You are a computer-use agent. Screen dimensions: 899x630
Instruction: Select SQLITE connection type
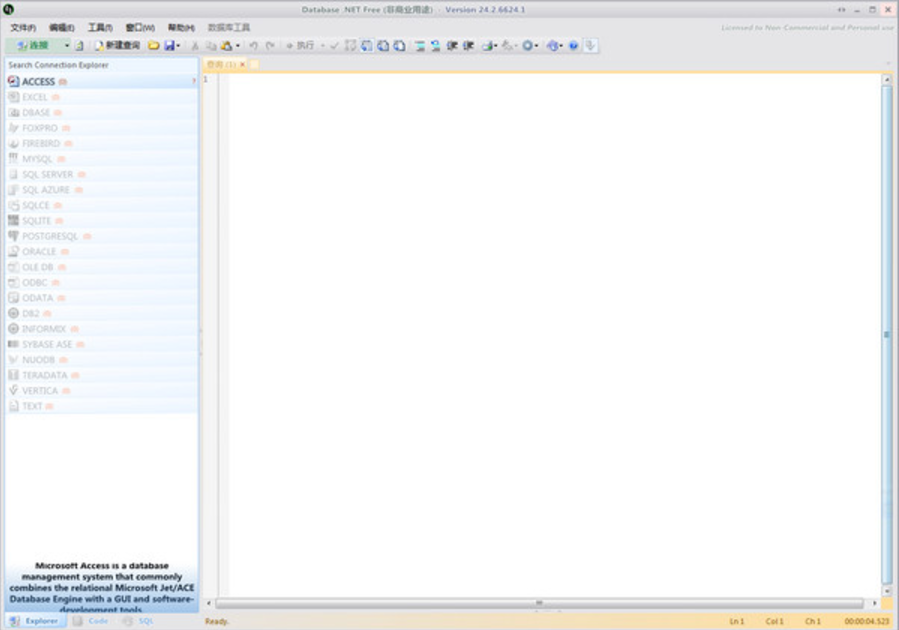(101, 221)
